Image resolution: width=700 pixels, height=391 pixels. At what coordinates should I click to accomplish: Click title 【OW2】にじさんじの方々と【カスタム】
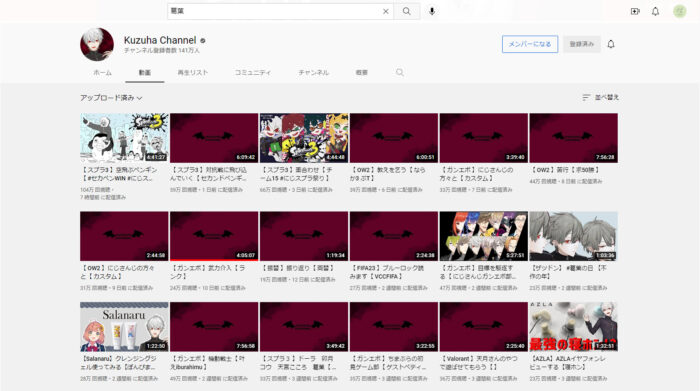pos(118,272)
